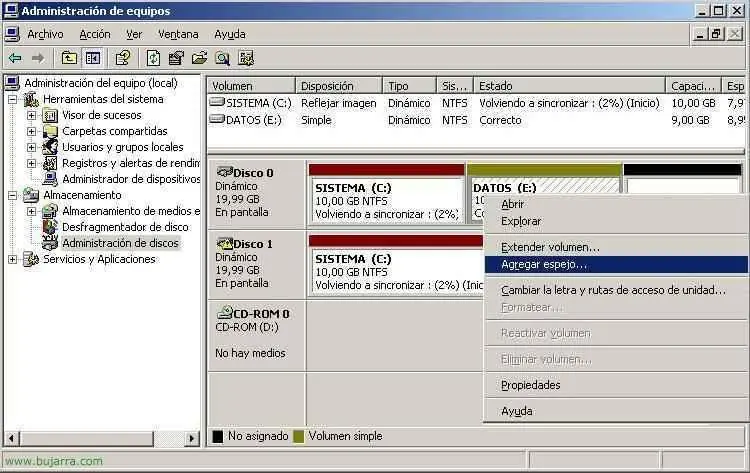This screenshot has height=473, width=750.
Task: Sort by the Volumen column header
Action: [x=251, y=86]
